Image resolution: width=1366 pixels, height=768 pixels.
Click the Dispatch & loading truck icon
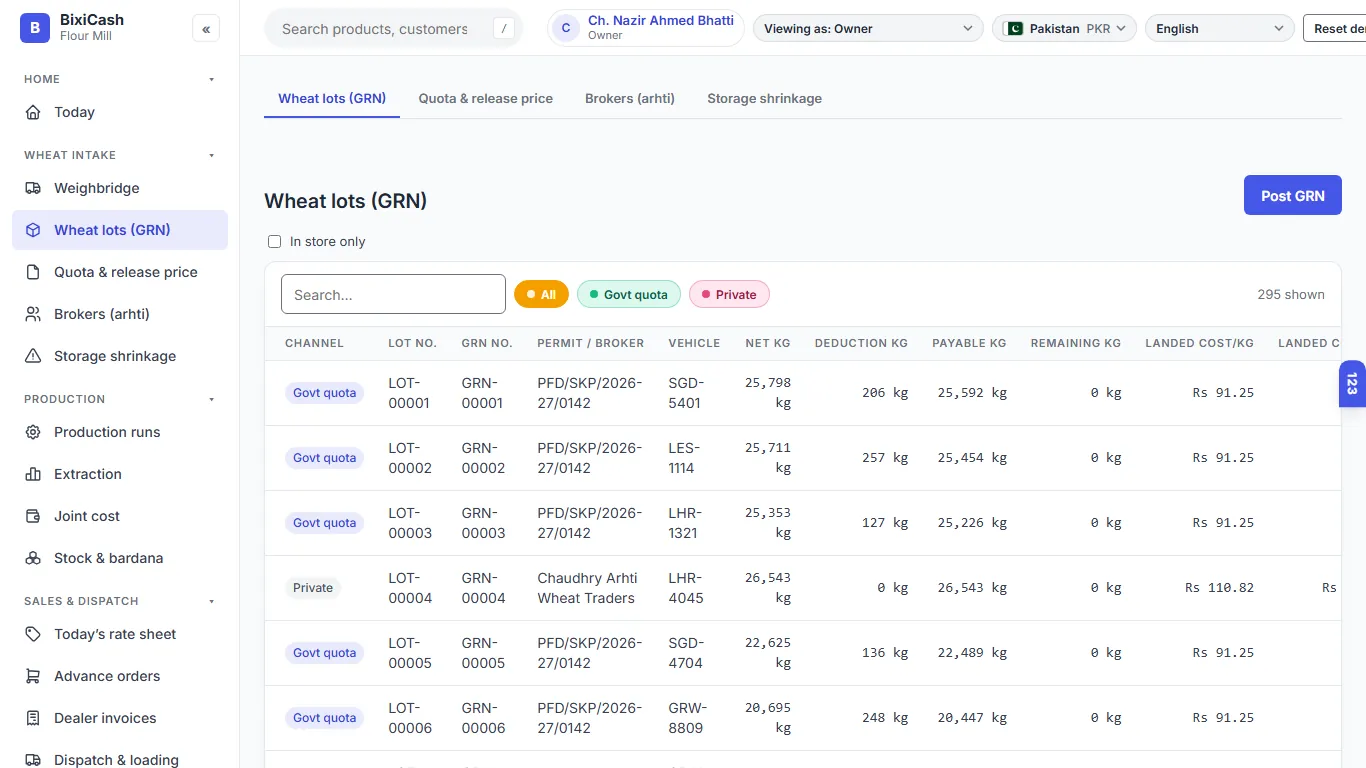coord(33,760)
